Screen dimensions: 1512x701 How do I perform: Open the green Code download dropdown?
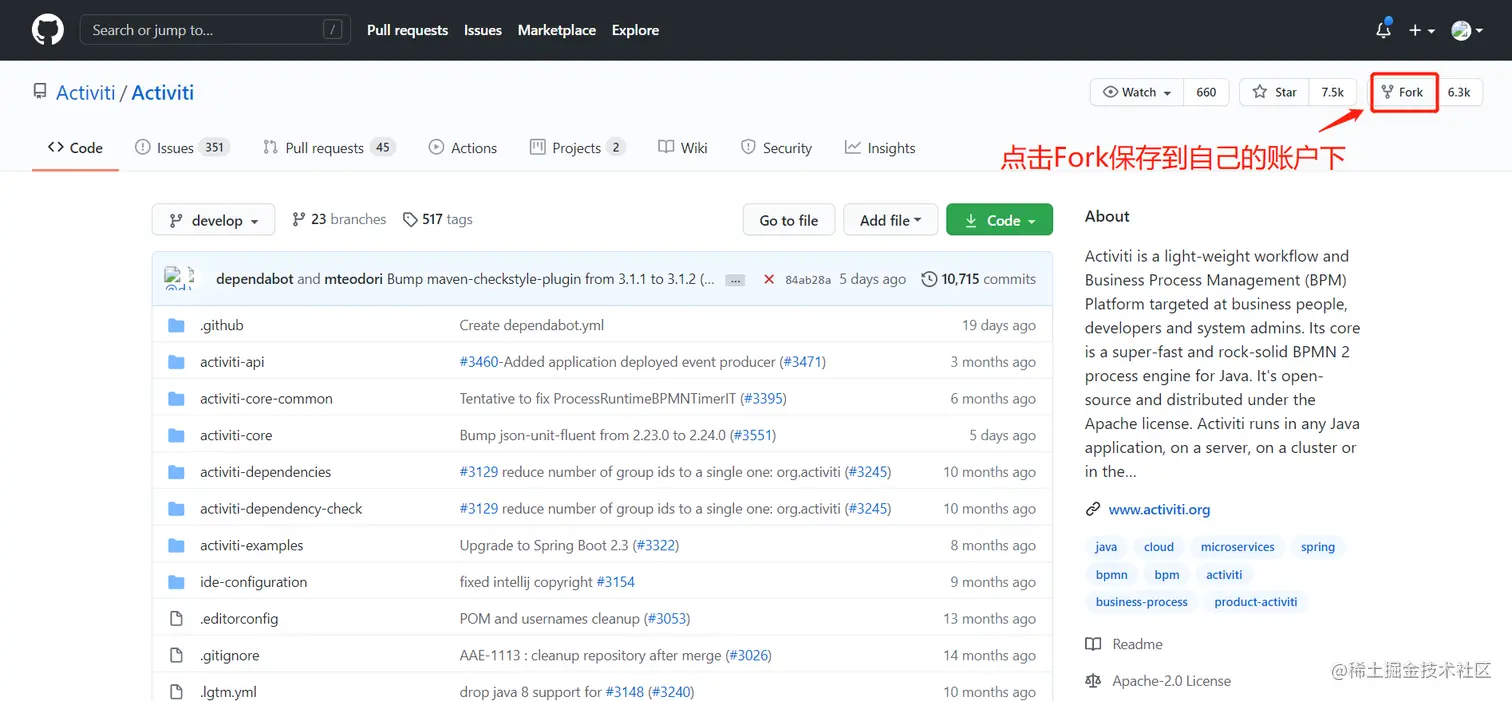pos(999,220)
